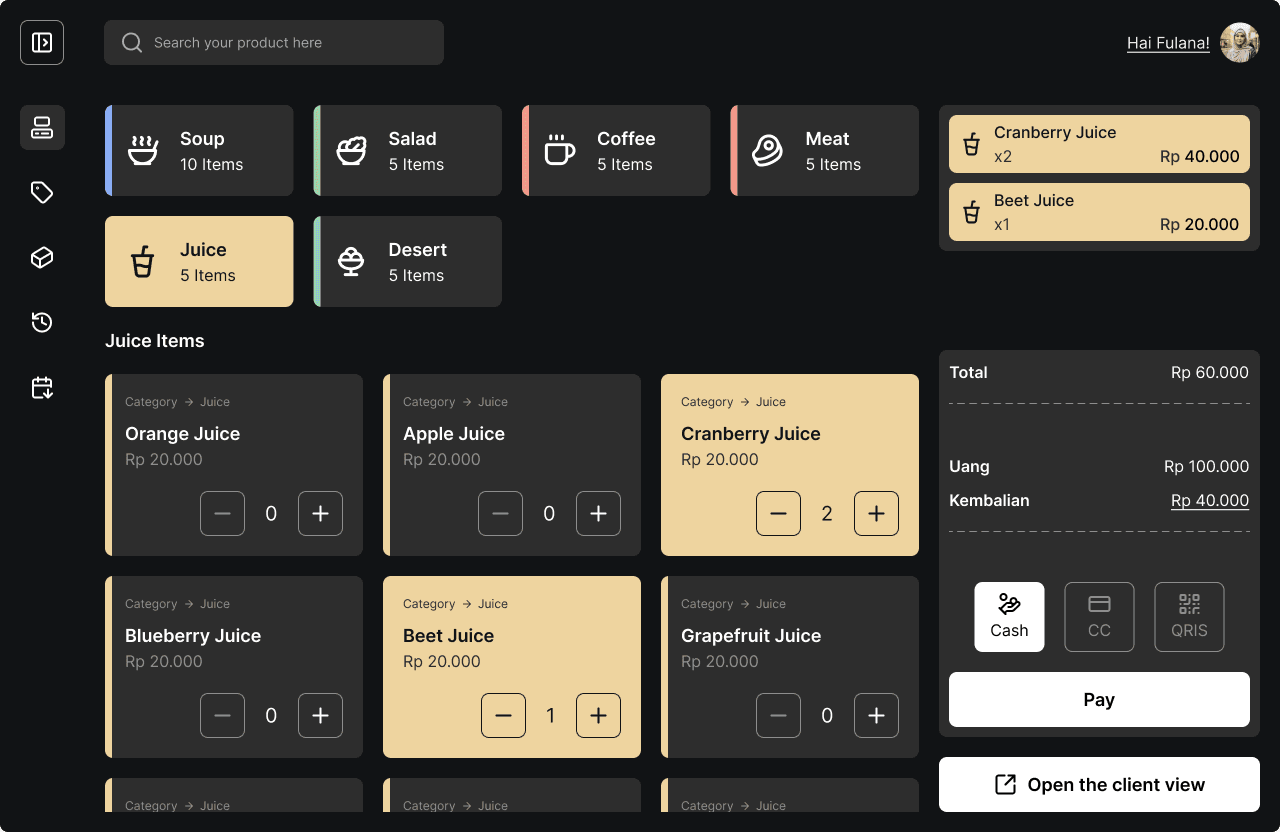Screen dimensions: 1280x832
Task: Decrease Beet Juice quantity
Action: point(503,716)
